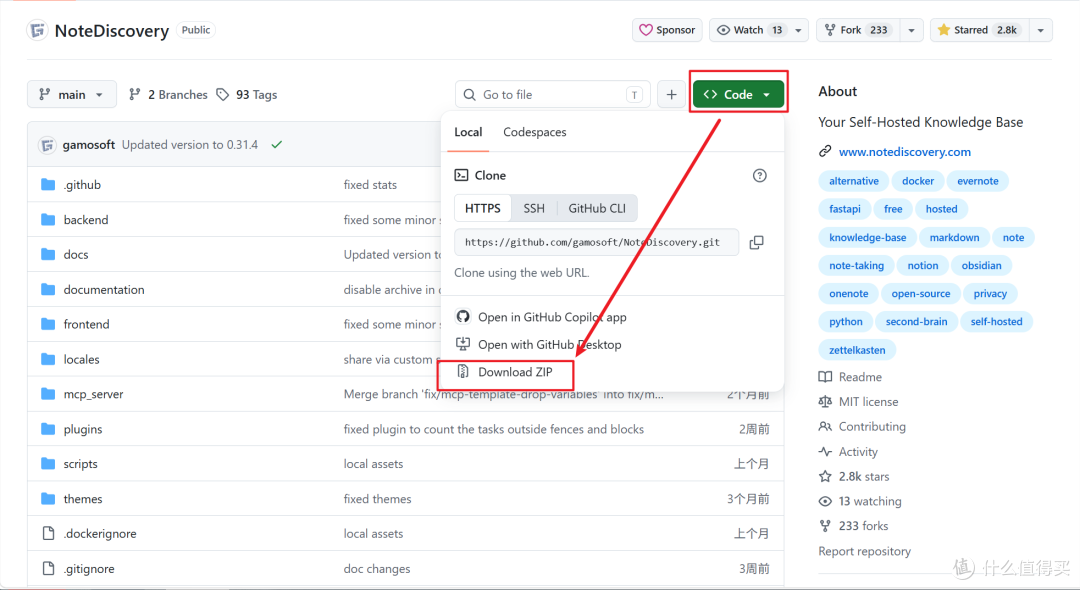Open the Clone help question-mark icon
The height and width of the screenshot is (590, 1080).
[x=759, y=176]
